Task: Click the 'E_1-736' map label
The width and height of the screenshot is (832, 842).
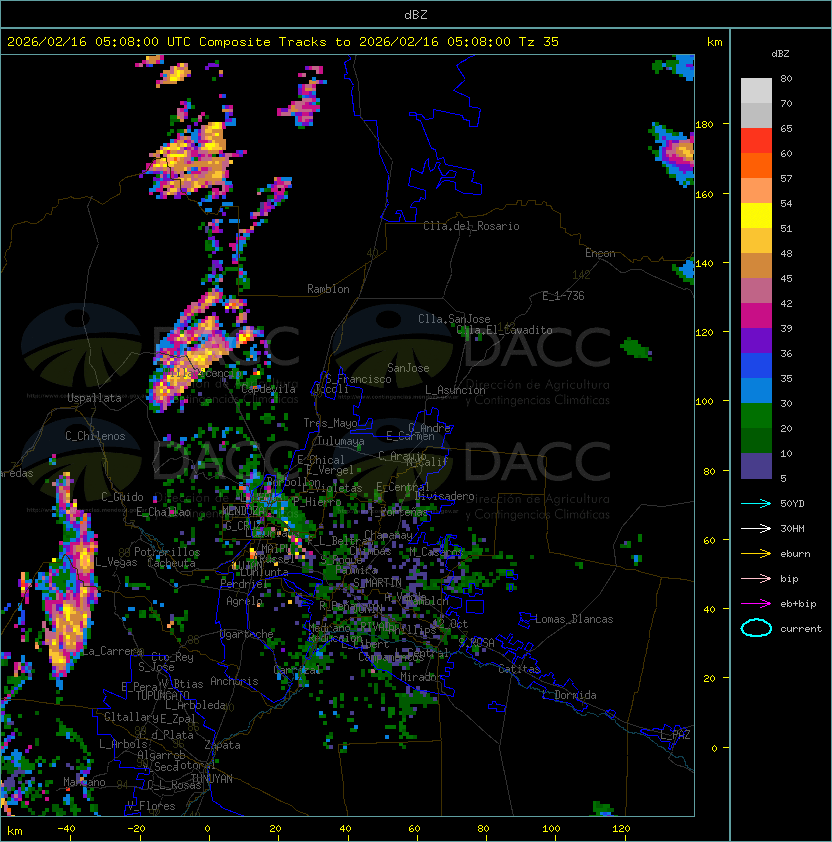Action: pos(563,296)
